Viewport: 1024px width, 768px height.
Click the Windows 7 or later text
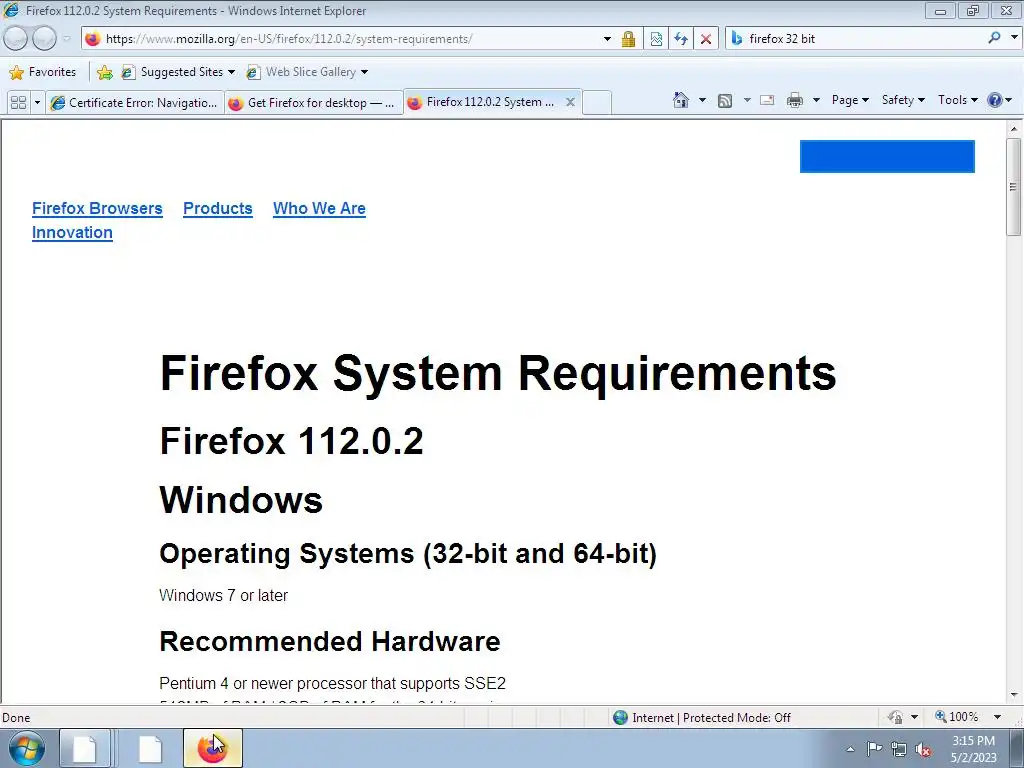223,596
